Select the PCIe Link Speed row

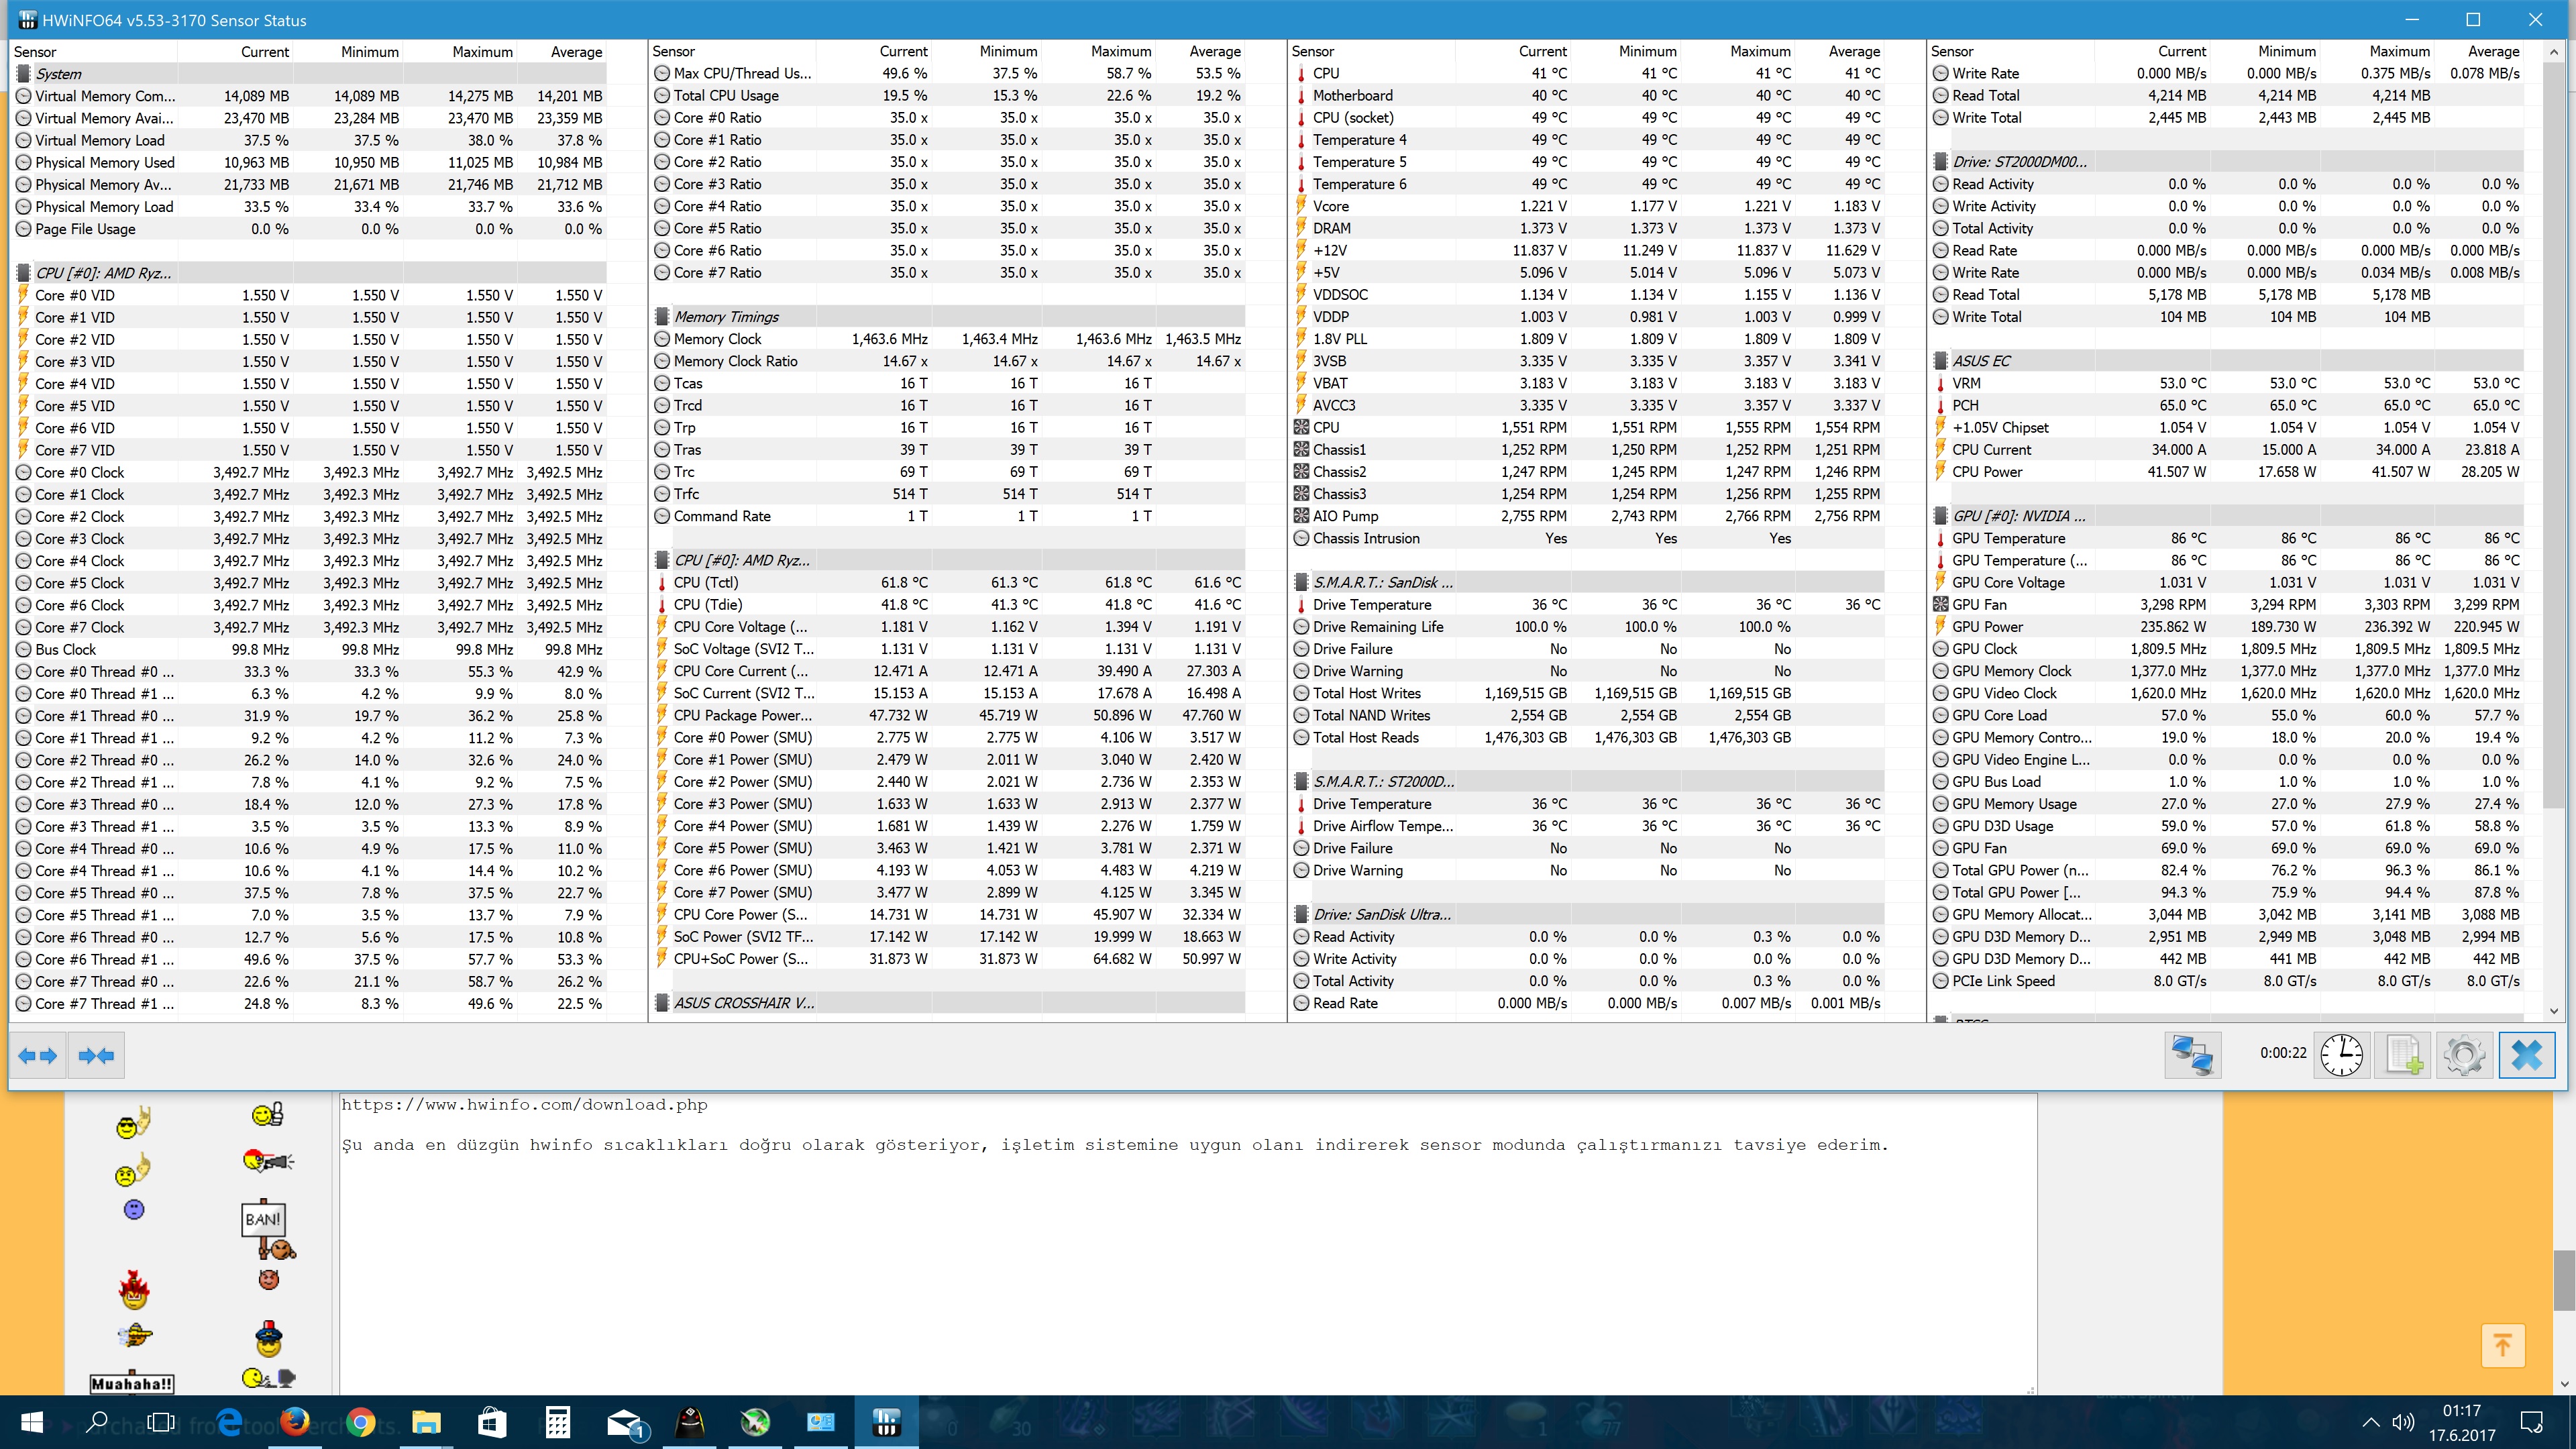[2227, 981]
